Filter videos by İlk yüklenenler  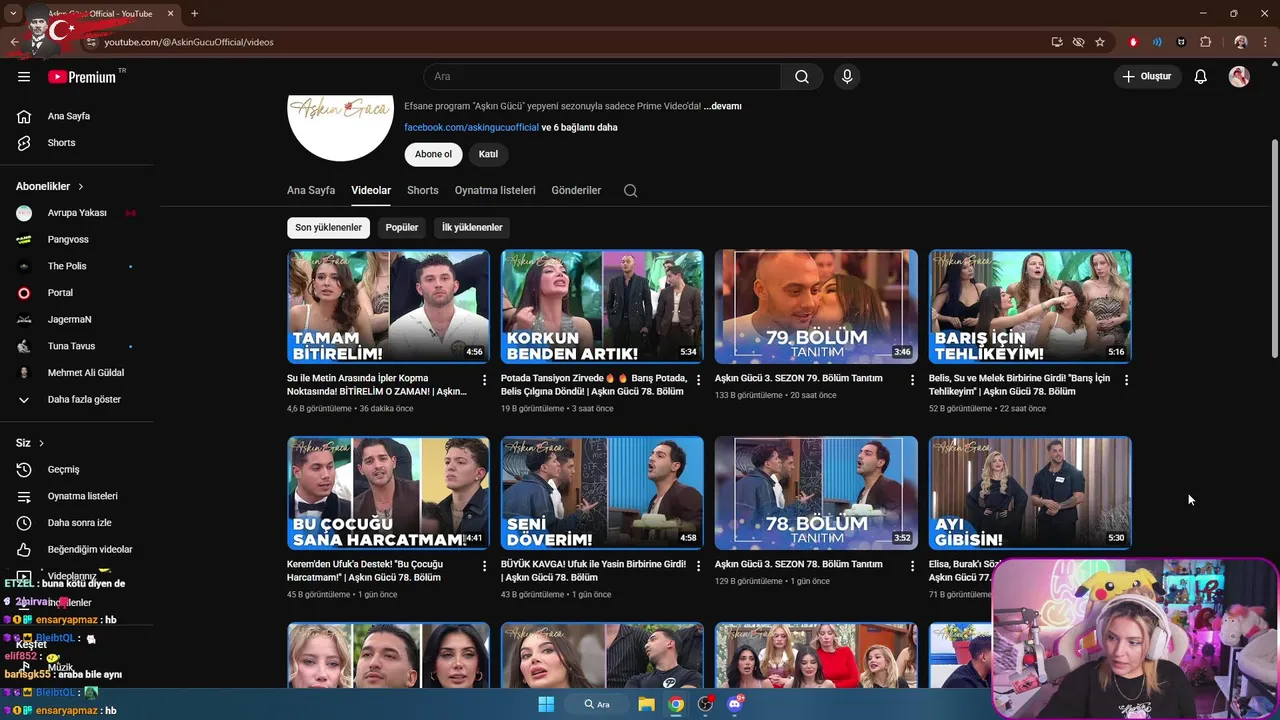pyautogui.click(x=472, y=227)
